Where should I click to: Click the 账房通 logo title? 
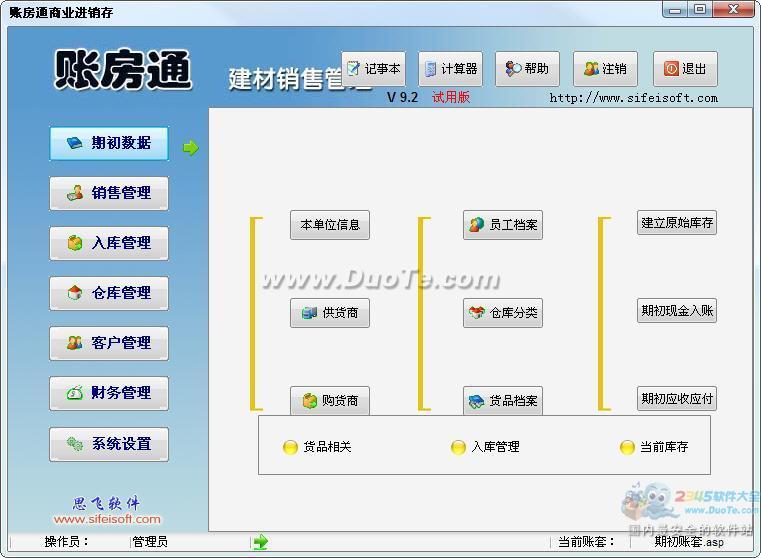click(x=122, y=70)
